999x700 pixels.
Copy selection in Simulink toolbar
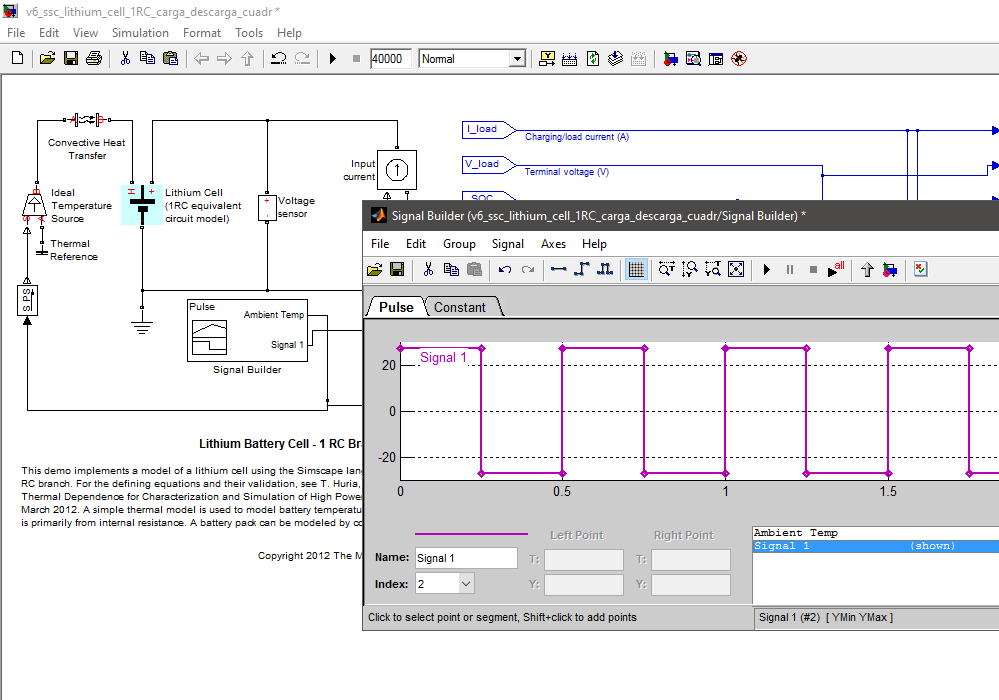[147, 59]
